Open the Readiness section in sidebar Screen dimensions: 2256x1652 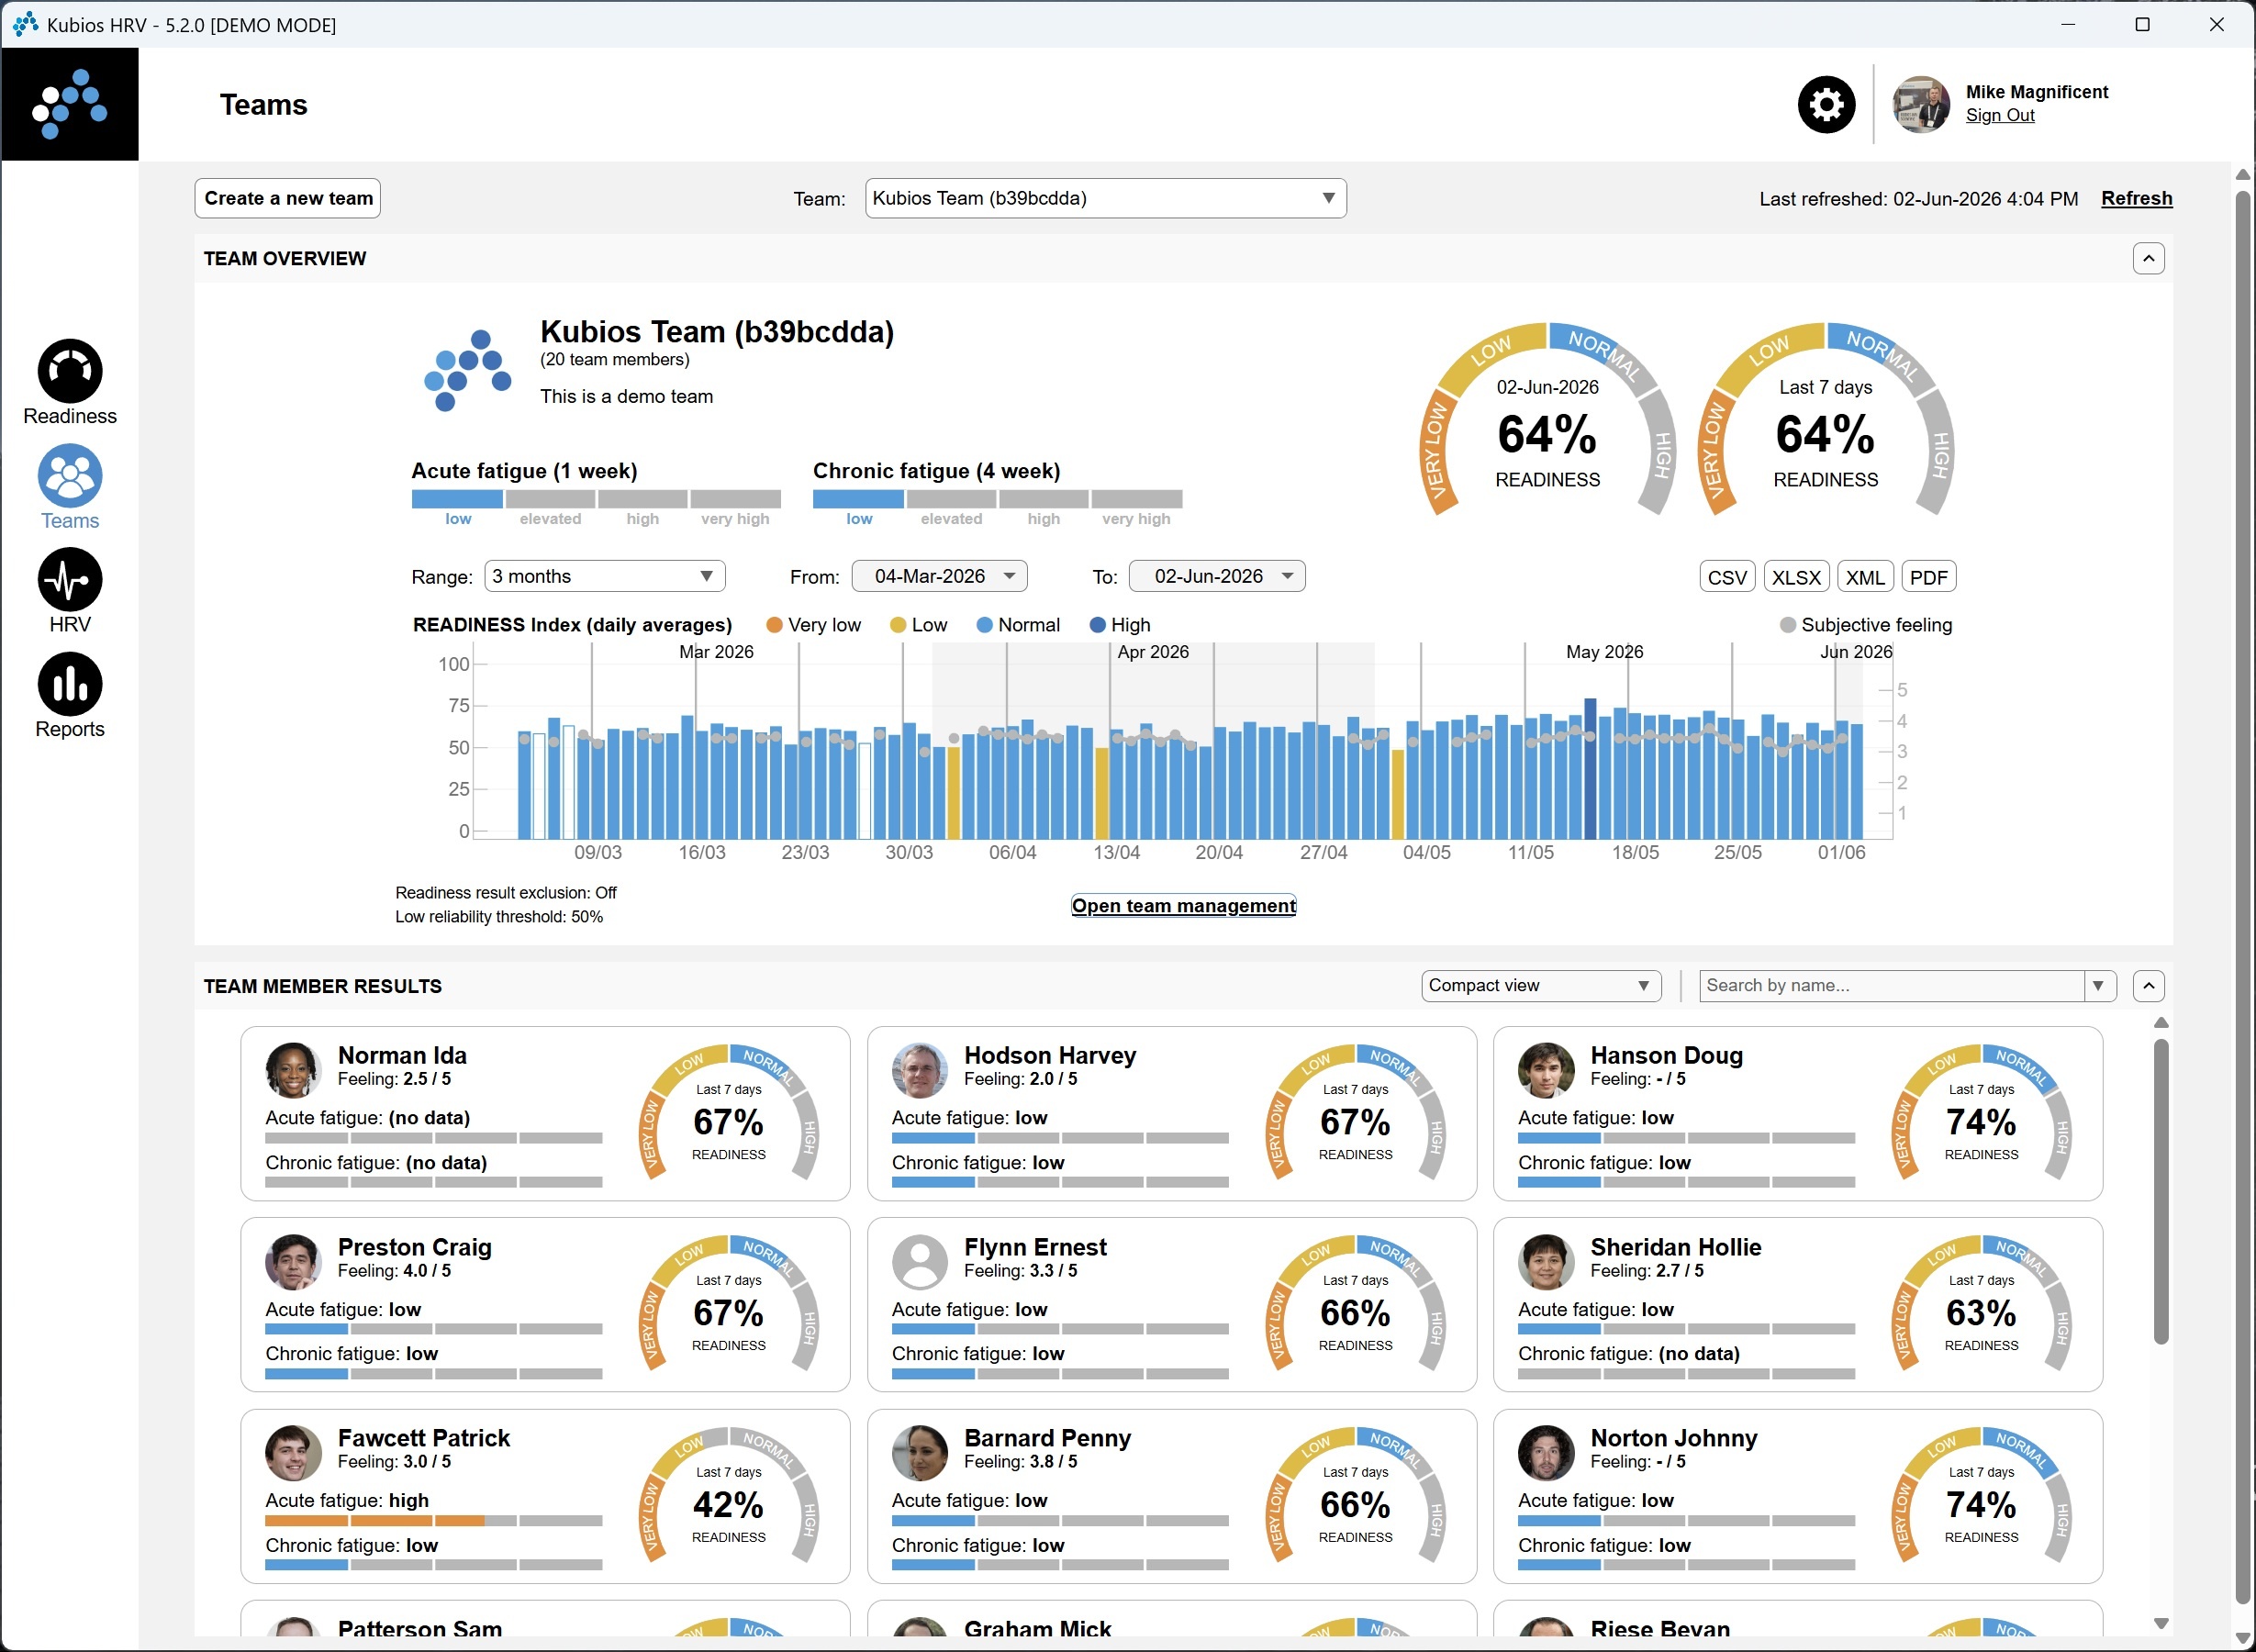coord(70,371)
